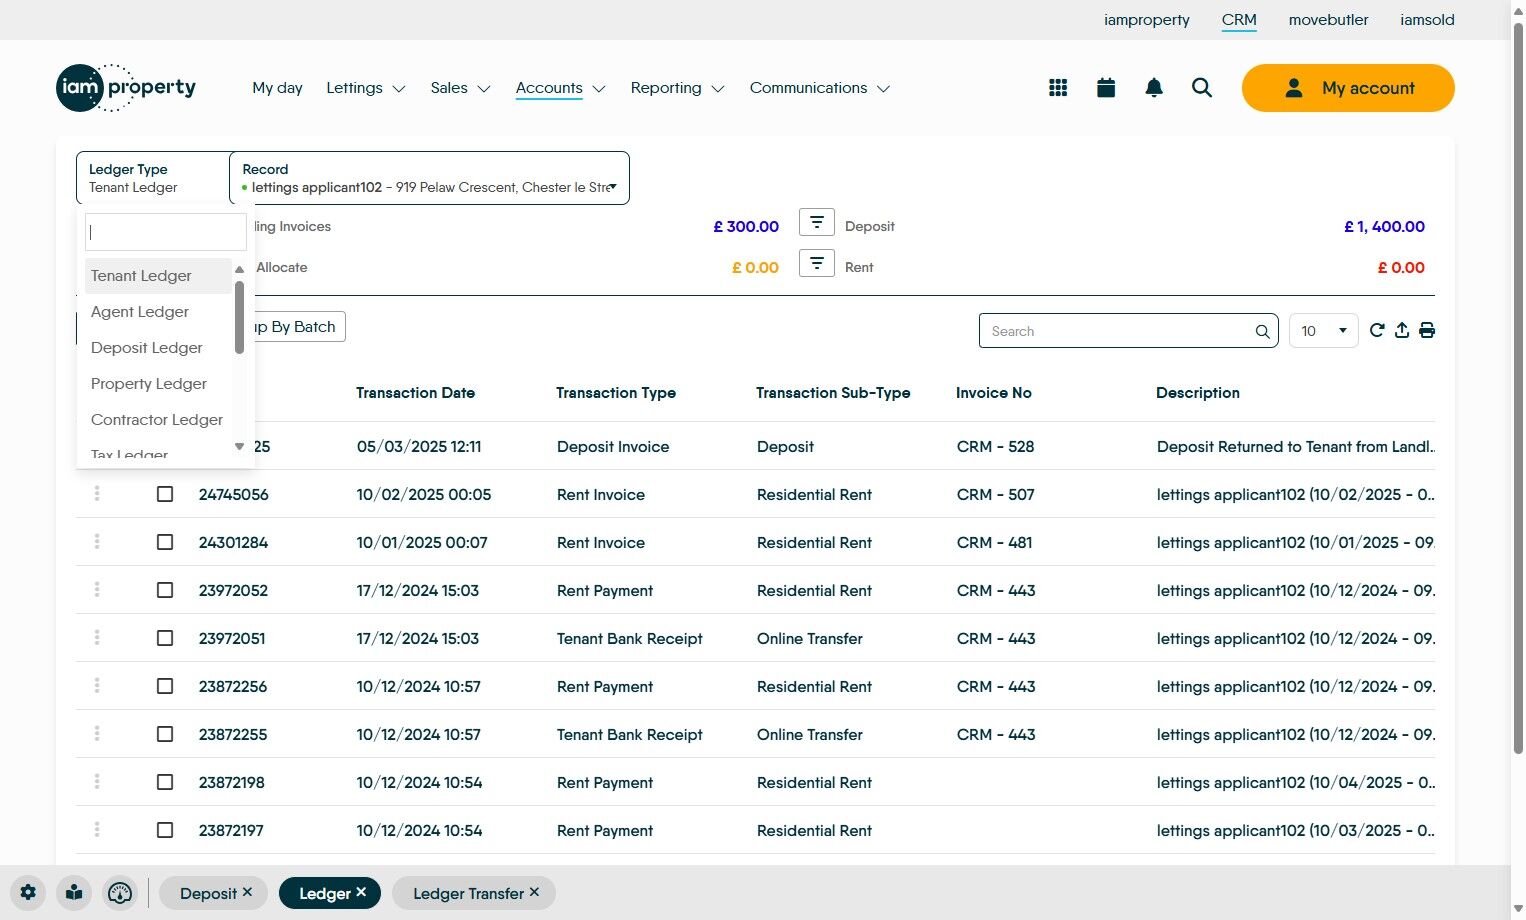Open the notifications bell
The image size is (1526, 920).
click(x=1154, y=88)
